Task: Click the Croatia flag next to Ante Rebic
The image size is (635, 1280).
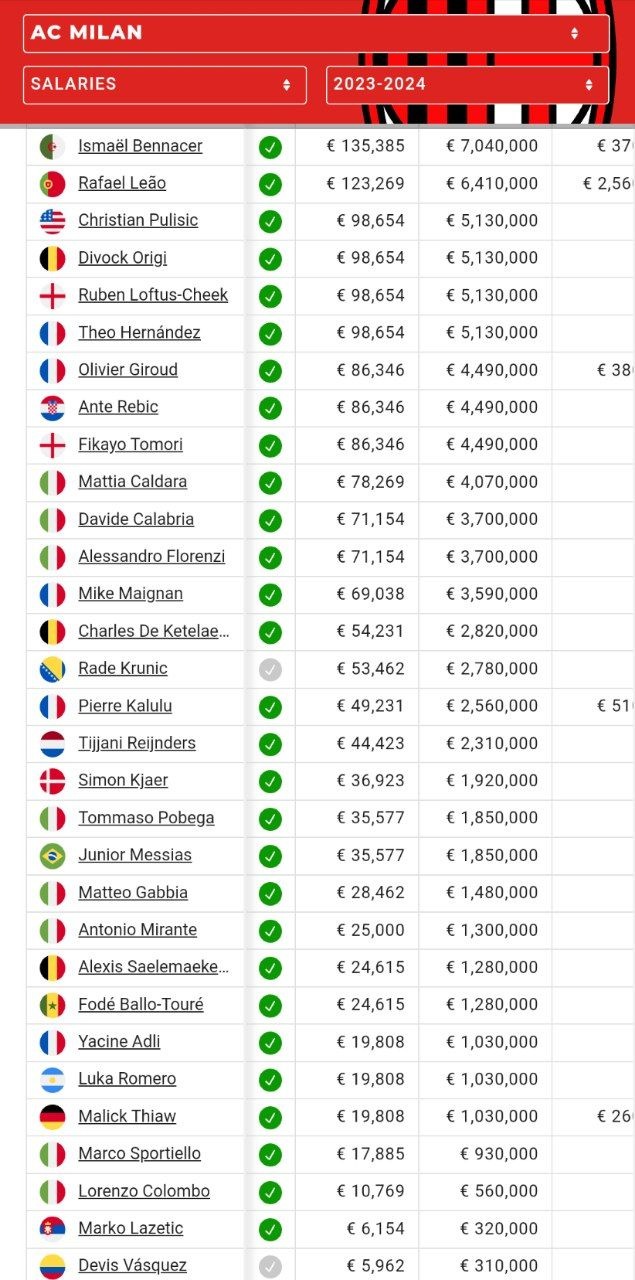Action: click(x=52, y=408)
